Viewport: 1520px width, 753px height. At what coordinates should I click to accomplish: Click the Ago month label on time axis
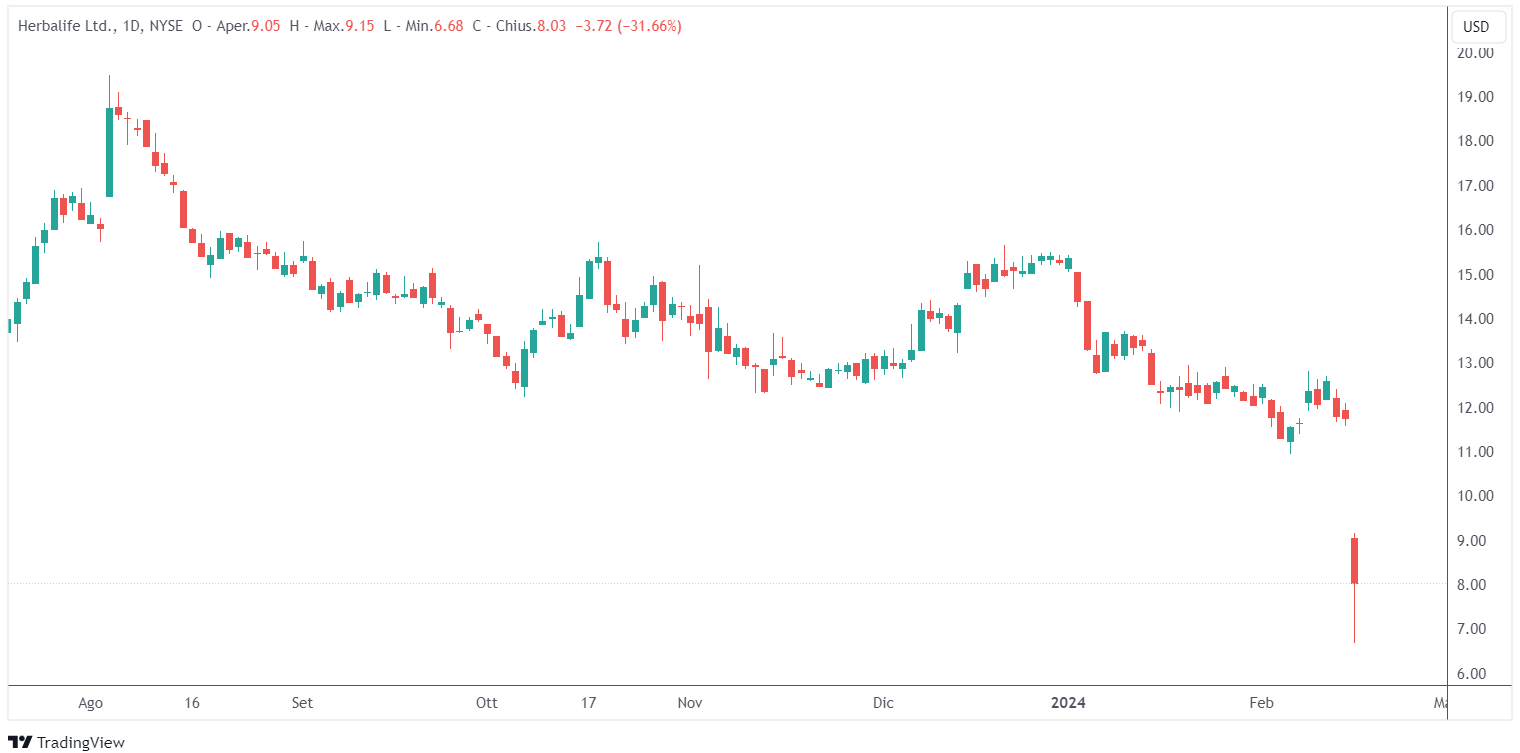click(x=90, y=703)
